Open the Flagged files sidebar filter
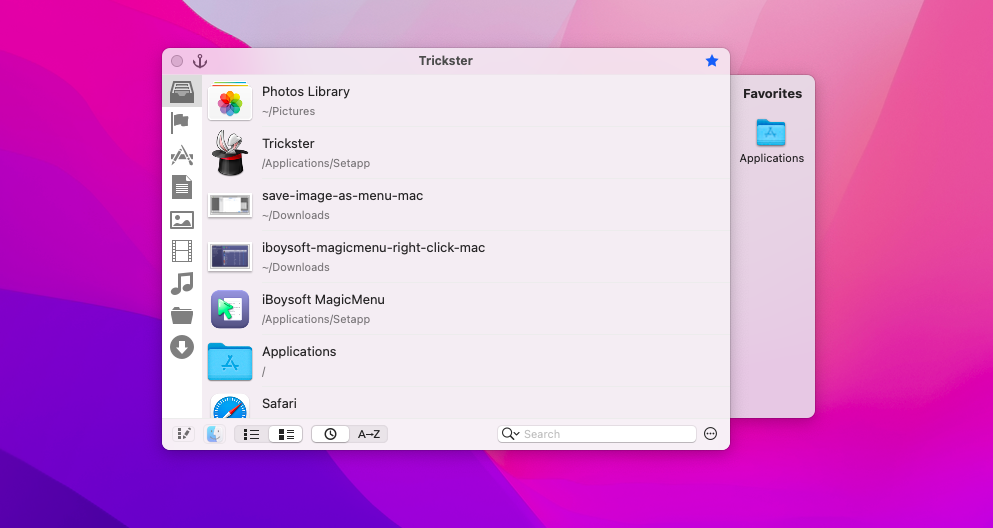This screenshot has height=528, width=993. [180, 122]
